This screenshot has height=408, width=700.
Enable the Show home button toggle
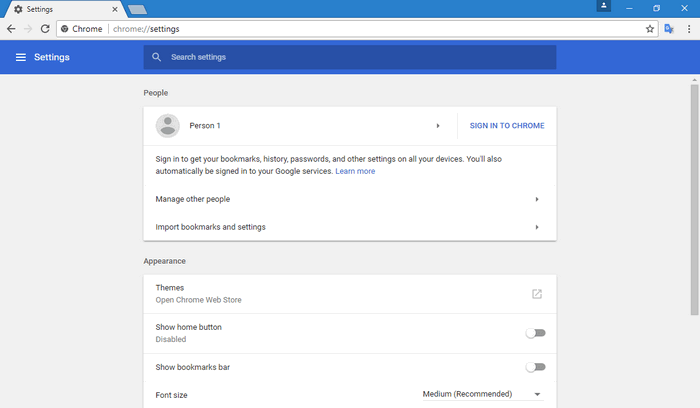tap(535, 333)
